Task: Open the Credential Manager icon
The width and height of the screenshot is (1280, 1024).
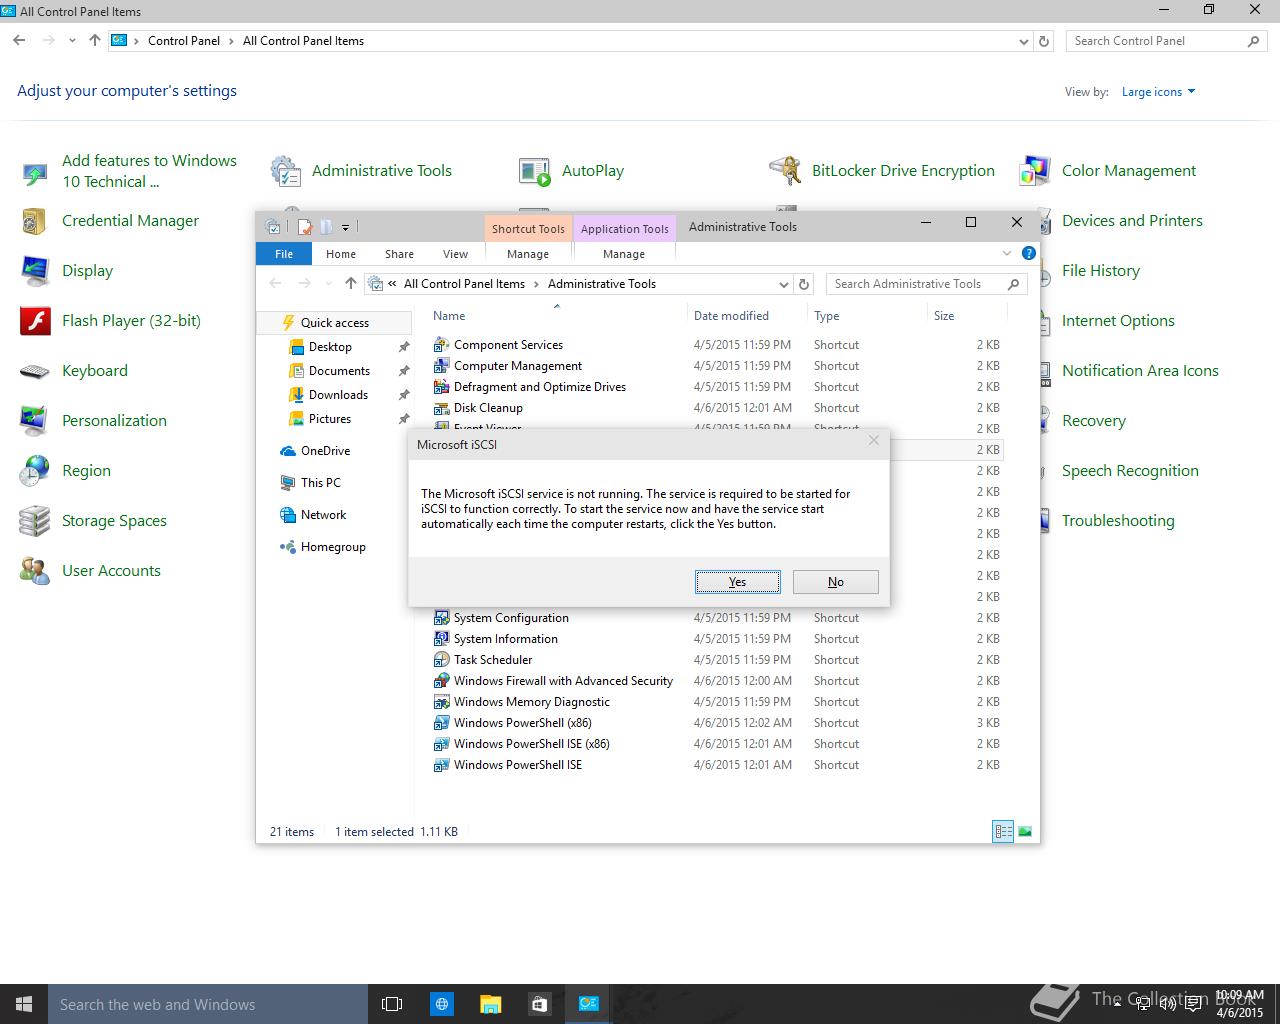Action: tap(35, 221)
